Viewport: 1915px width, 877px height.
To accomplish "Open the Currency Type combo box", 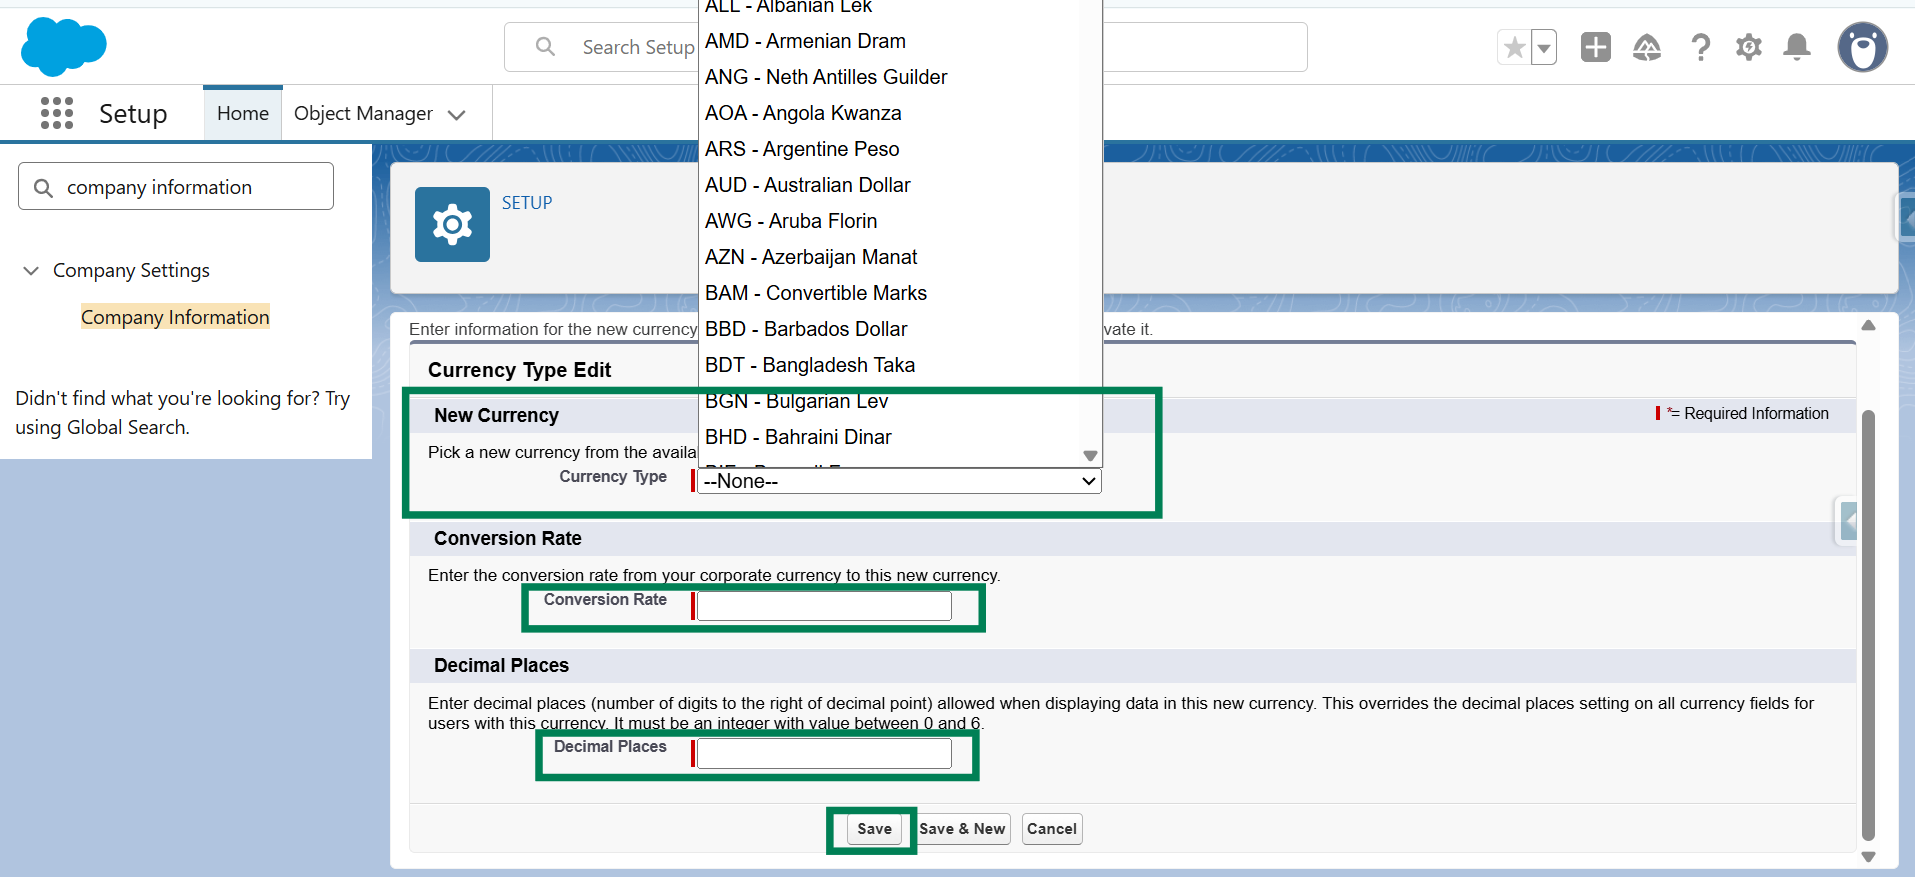I will (899, 481).
